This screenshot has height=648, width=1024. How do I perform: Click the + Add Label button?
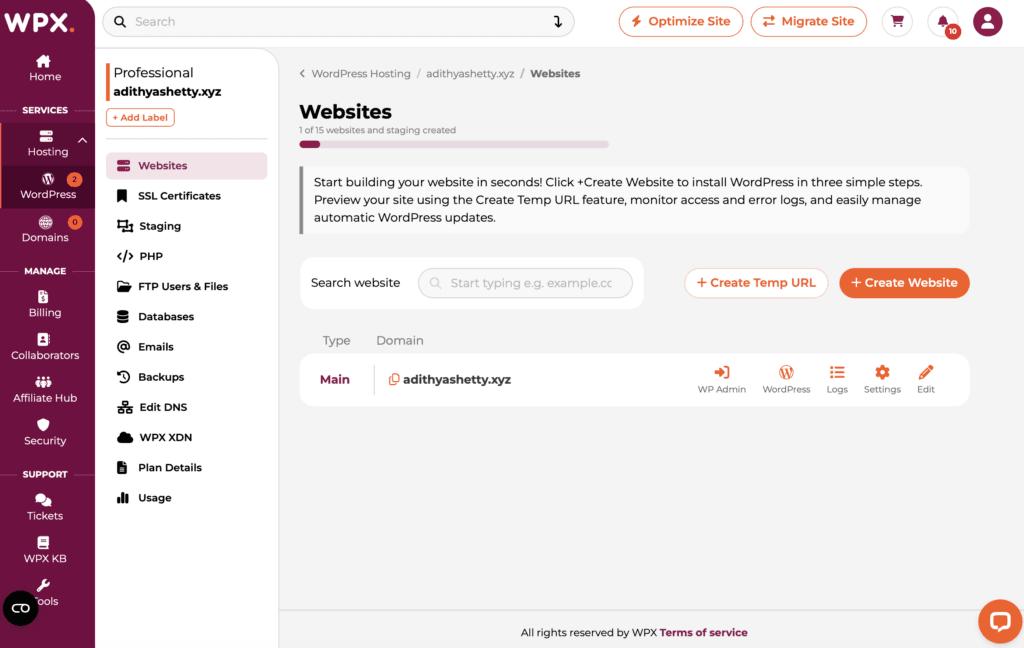[140, 118]
